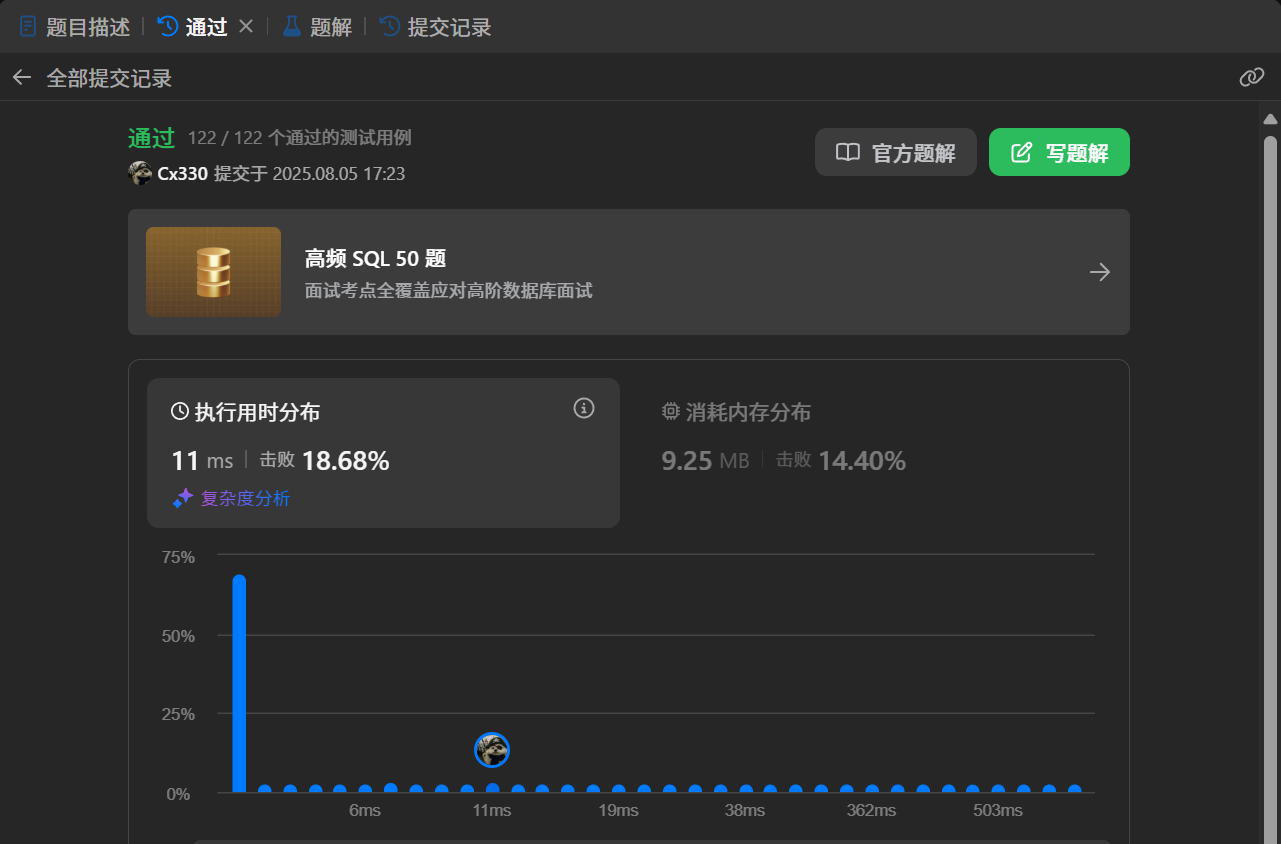Select the 通过 tab
This screenshot has height=844, width=1281.
pos(194,27)
